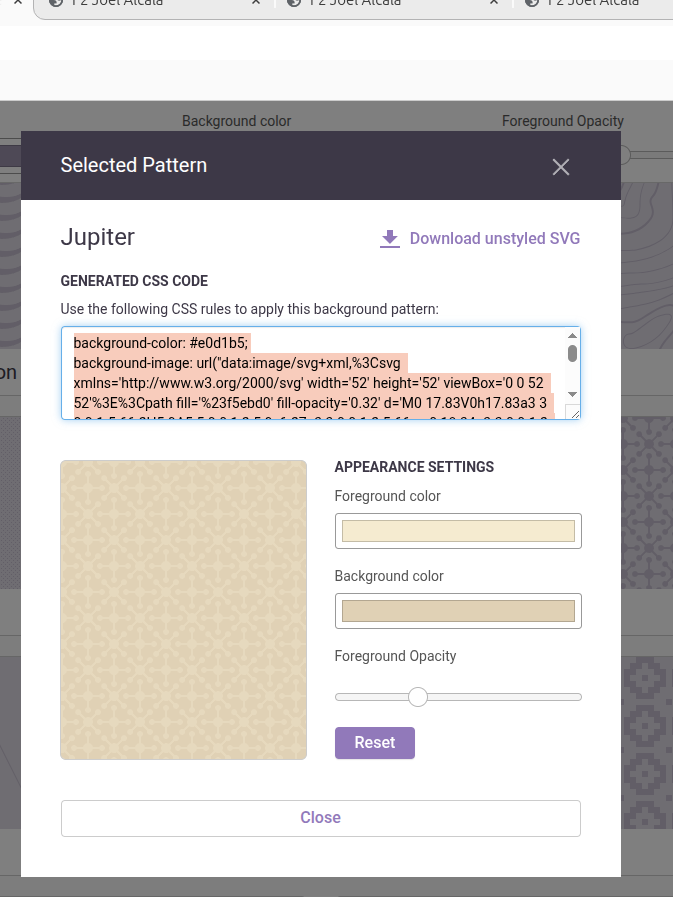Click the download arrow icon beside Jupiter
The width and height of the screenshot is (673, 897).
(389, 239)
